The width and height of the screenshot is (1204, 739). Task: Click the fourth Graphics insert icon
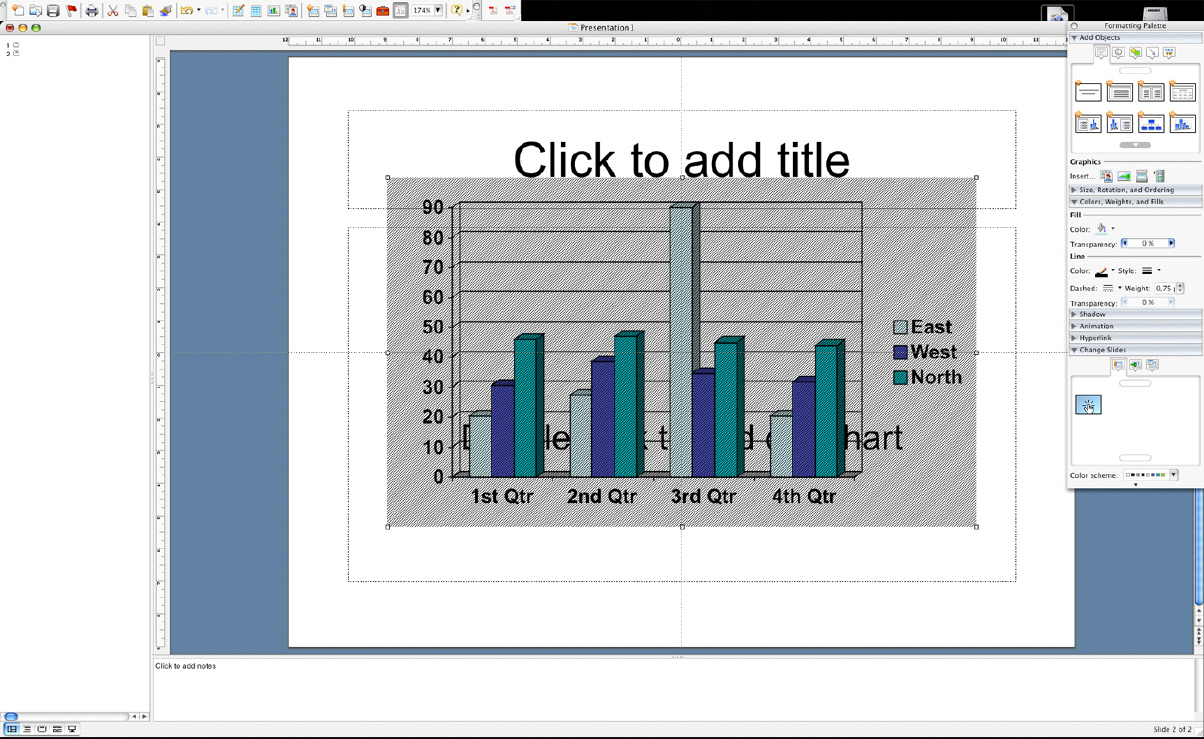1160,176
